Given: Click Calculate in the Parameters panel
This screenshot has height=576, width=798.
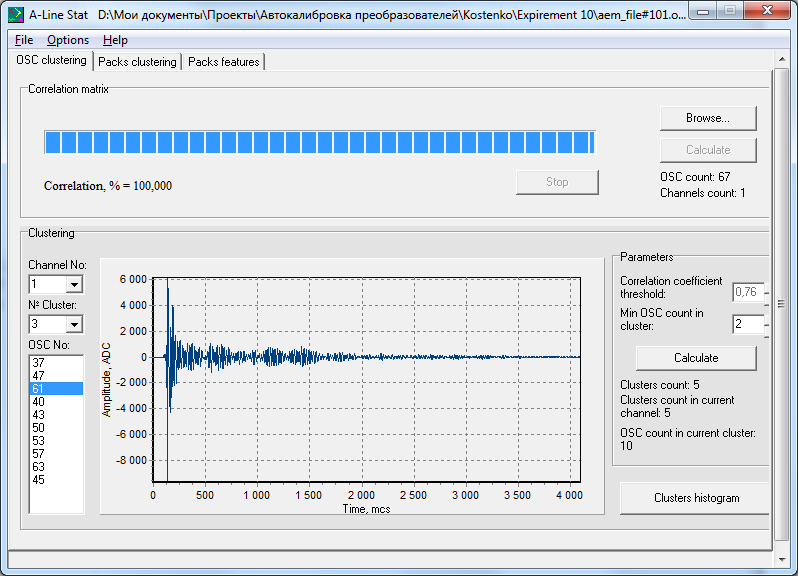Looking at the screenshot, I should pos(696,358).
